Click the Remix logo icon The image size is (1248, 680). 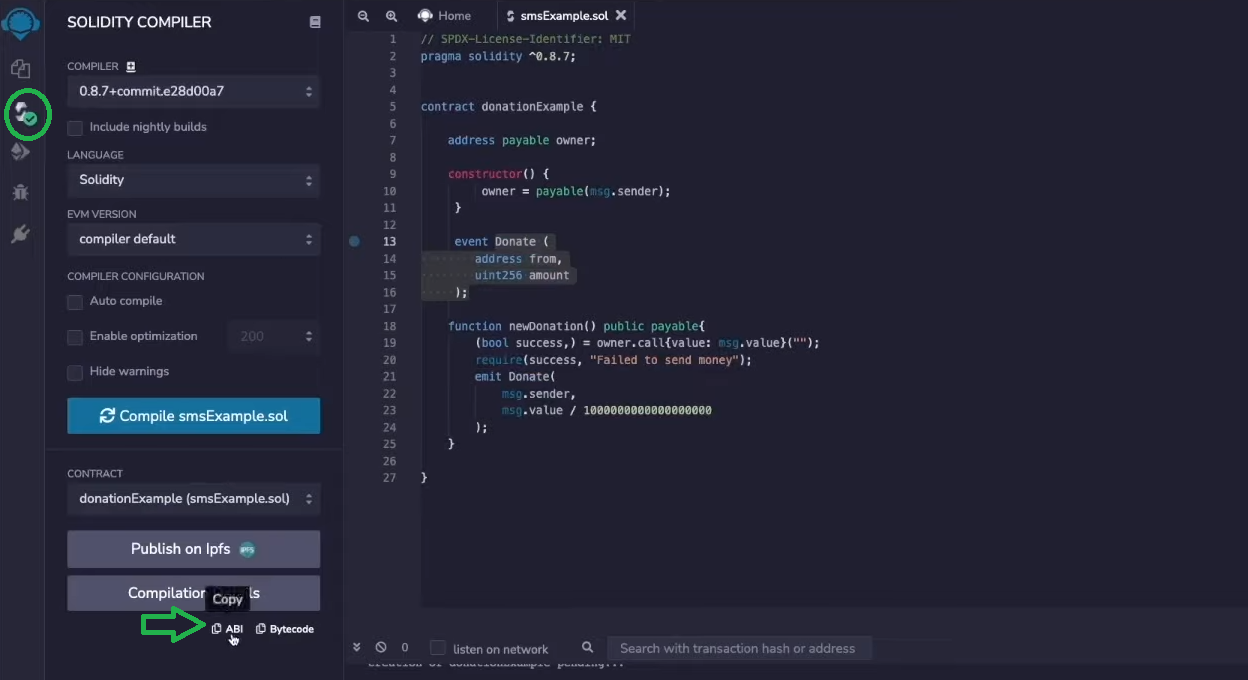(21, 22)
